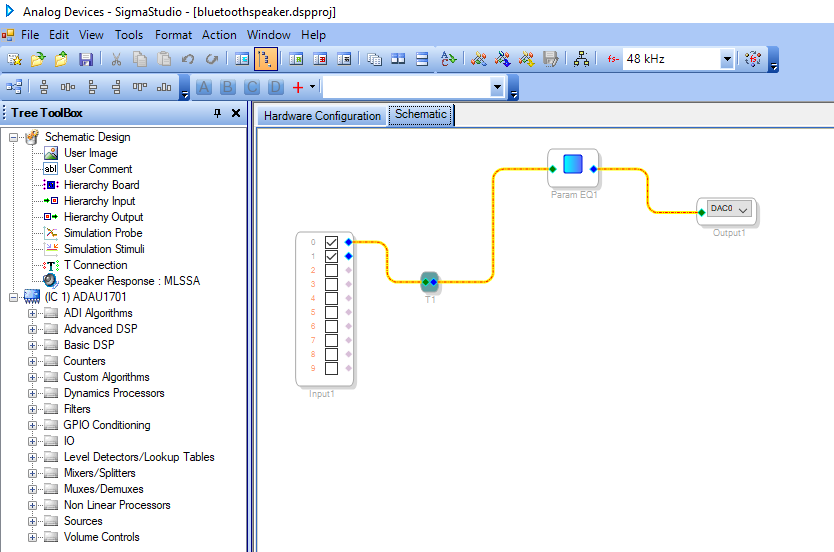
Task: Undo the last action with the toolbar arrow
Action: 188,59
